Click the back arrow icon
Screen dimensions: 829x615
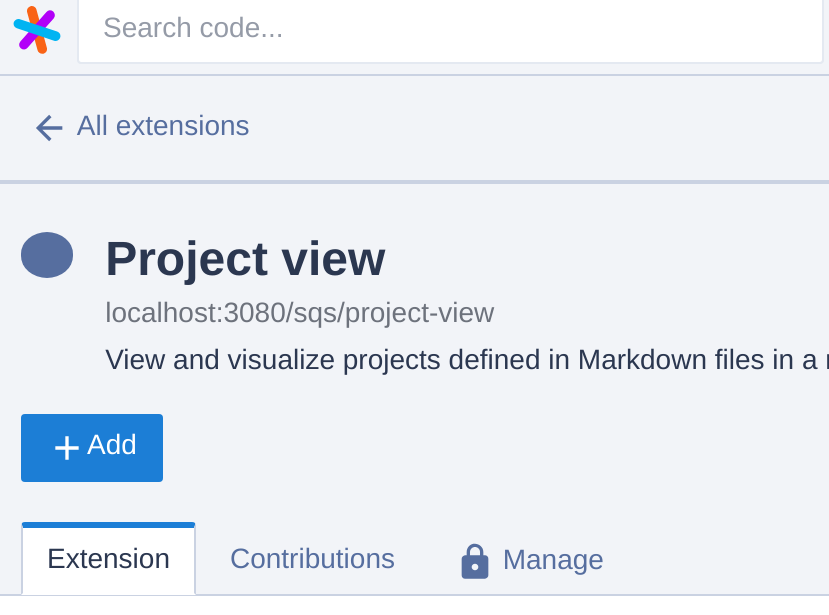coord(48,127)
